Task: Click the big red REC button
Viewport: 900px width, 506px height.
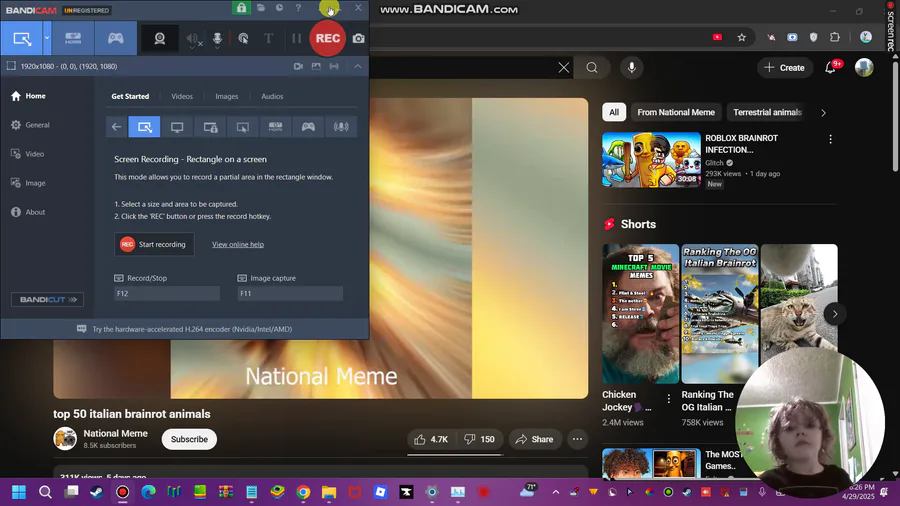Action: [328, 38]
